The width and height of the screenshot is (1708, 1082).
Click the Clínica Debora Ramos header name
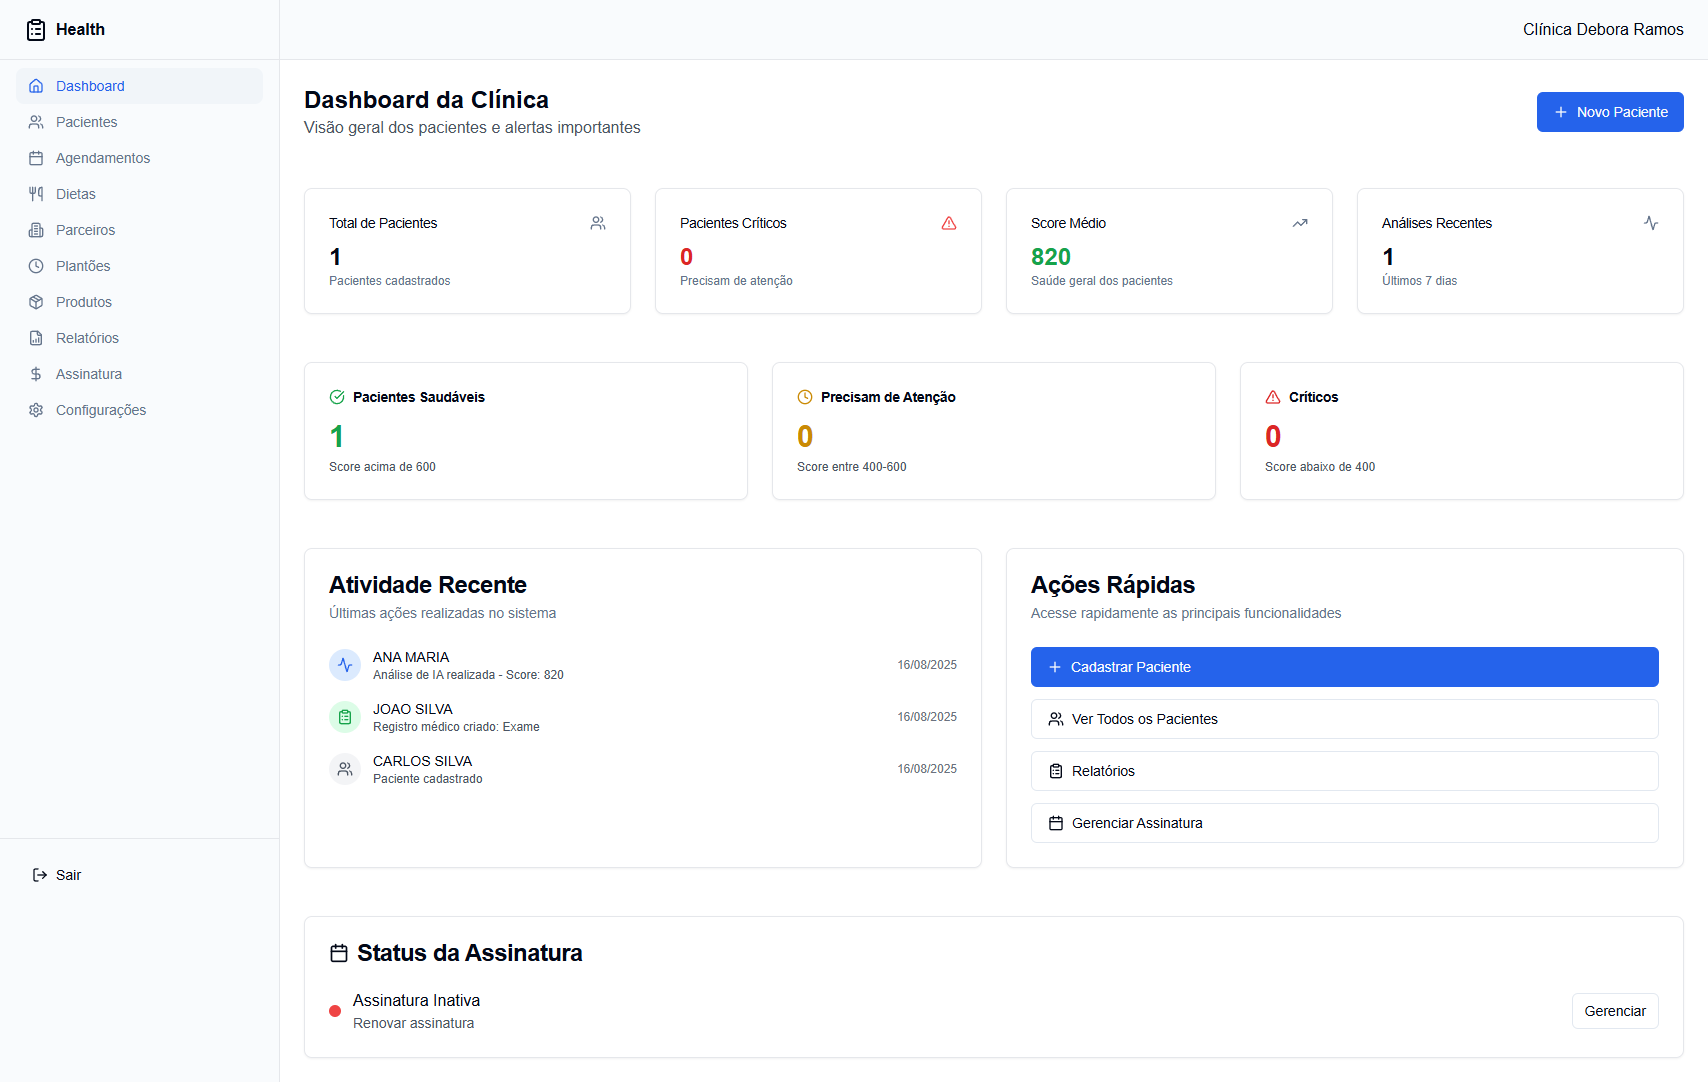1603,30
